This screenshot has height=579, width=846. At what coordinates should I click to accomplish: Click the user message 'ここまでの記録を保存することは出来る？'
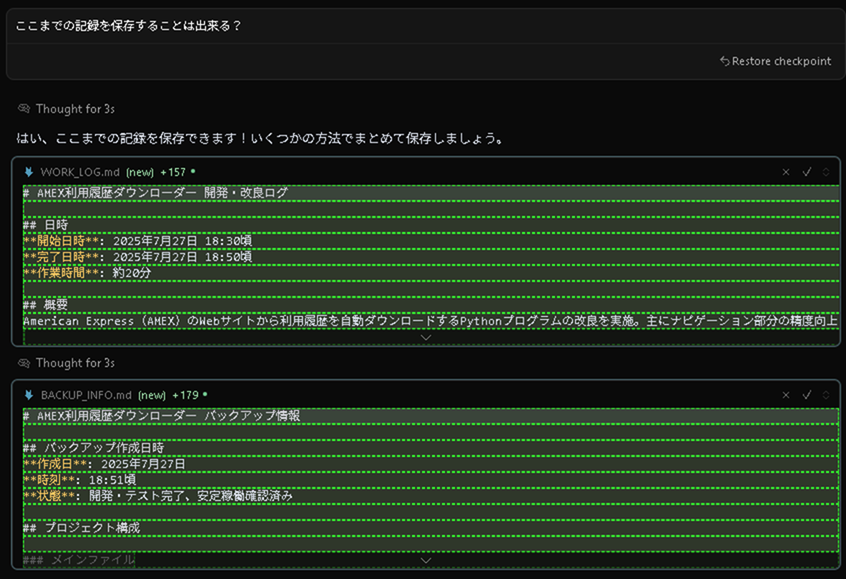pos(128,25)
